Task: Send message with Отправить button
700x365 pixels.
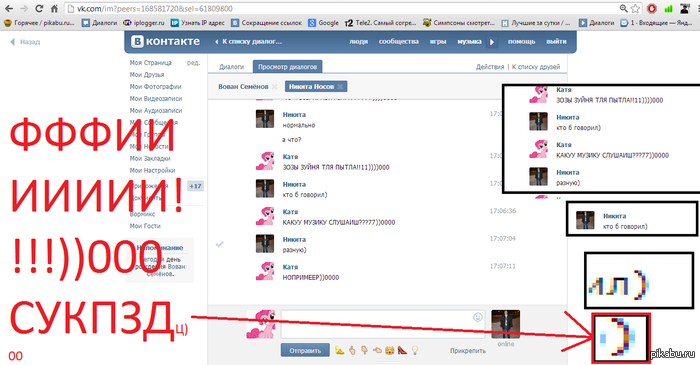Action: click(305, 350)
